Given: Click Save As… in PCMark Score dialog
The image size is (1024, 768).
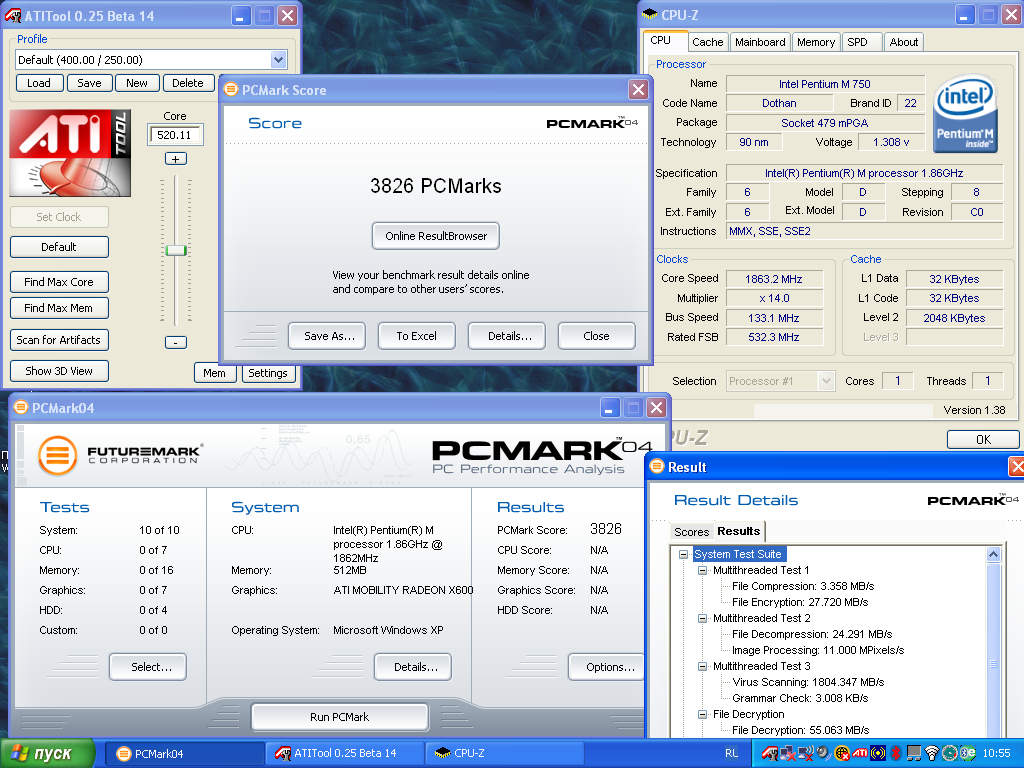Looking at the screenshot, I should (x=327, y=336).
